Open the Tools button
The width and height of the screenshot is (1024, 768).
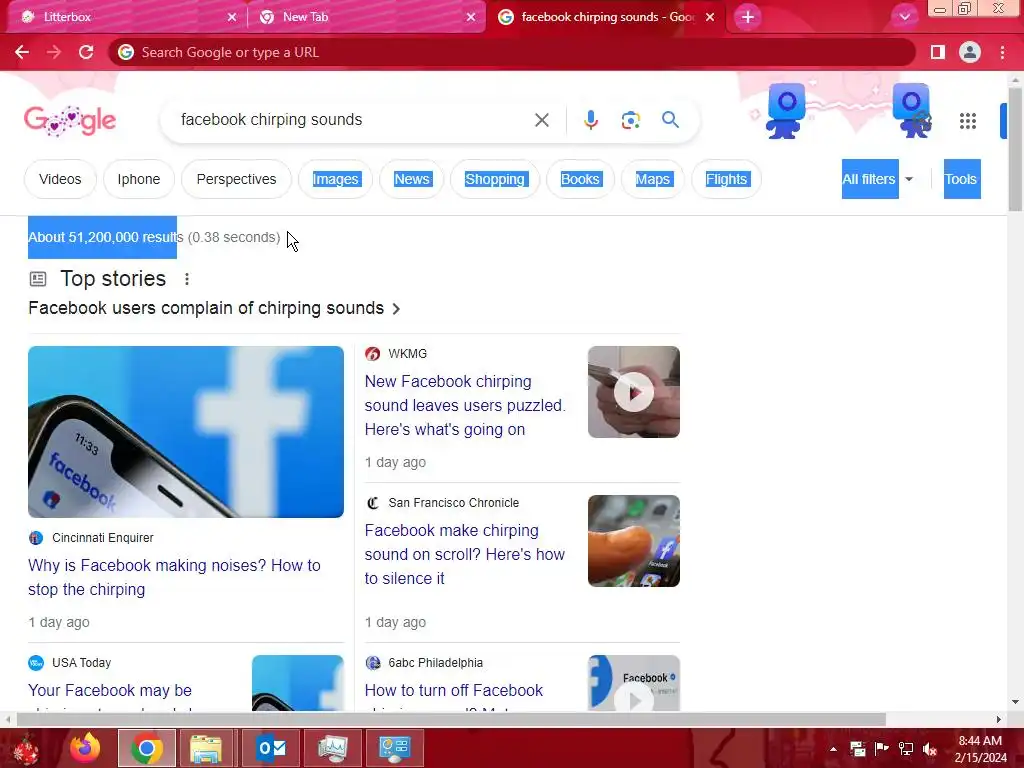pyautogui.click(x=961, y=179)
